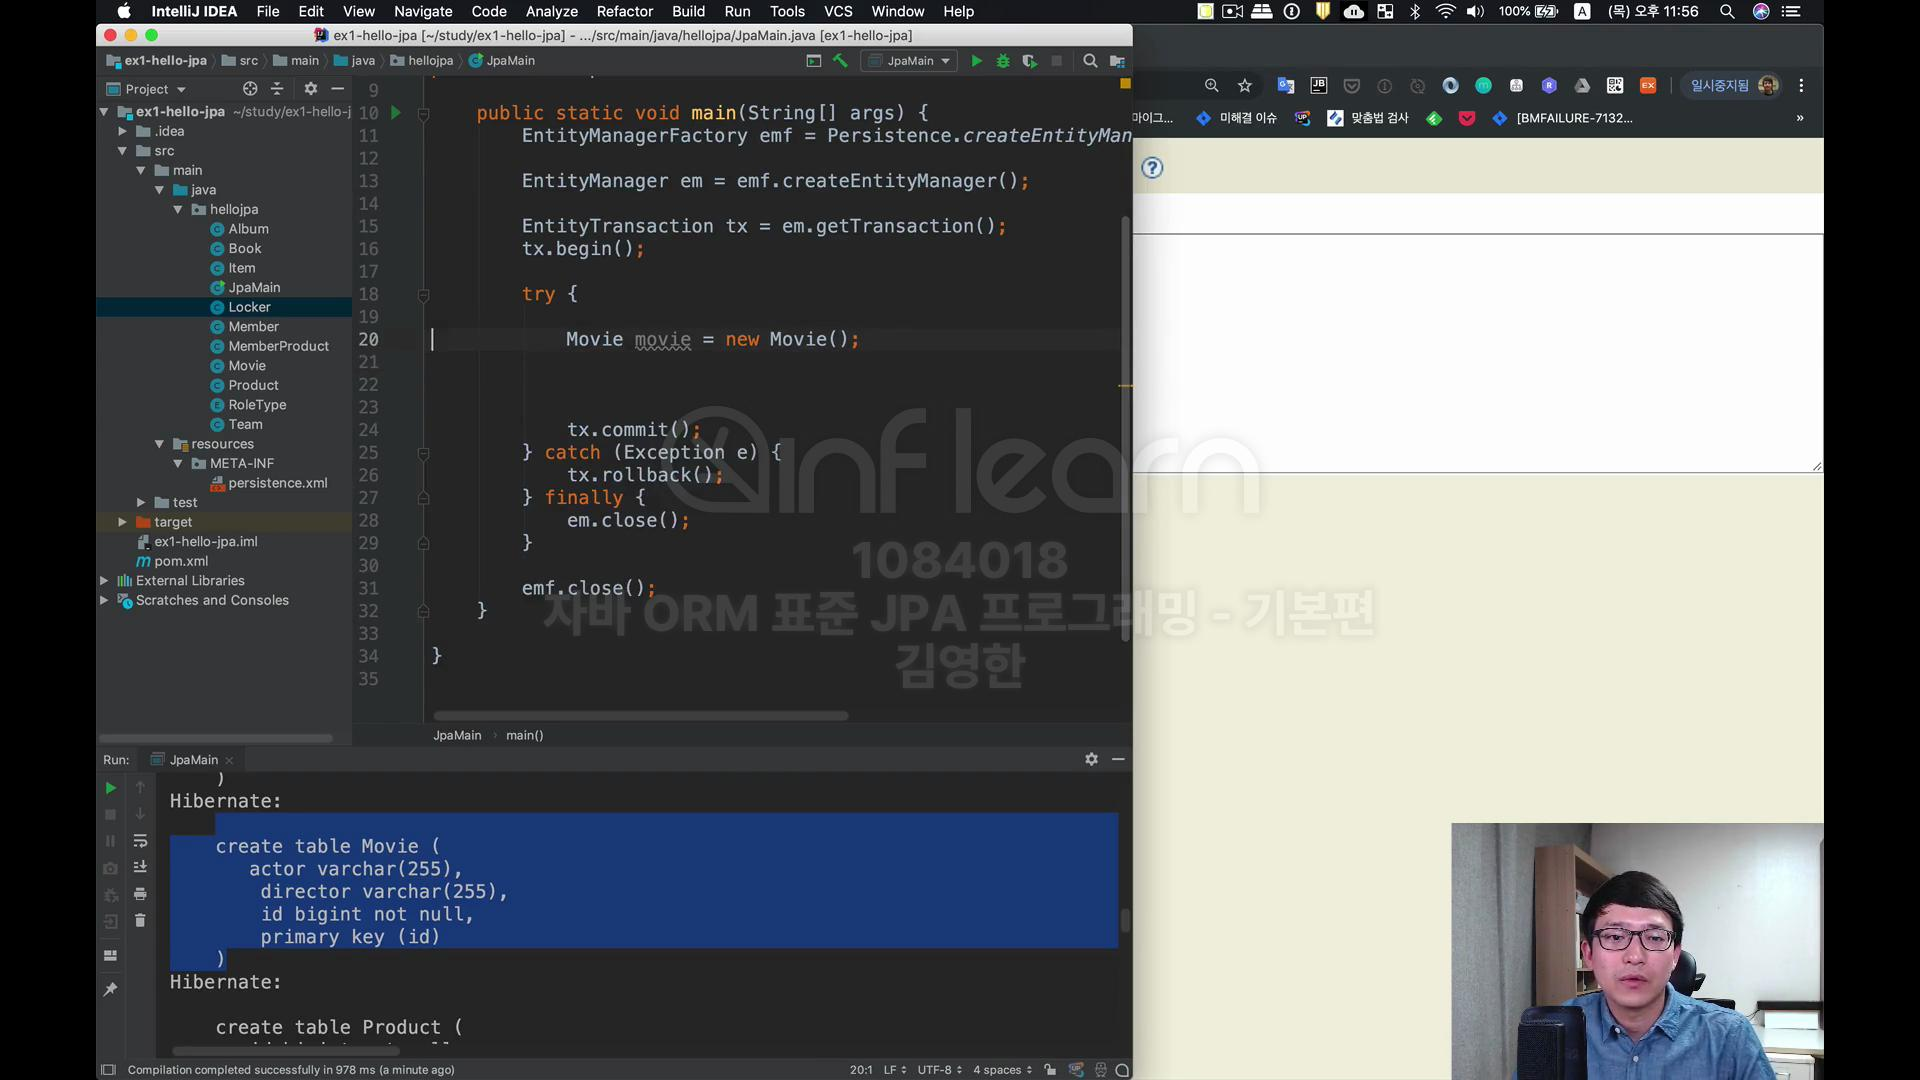Toggle soft-wrap in Run console
Viewport: 1920px width, 1080px height.
coord(140,841)
